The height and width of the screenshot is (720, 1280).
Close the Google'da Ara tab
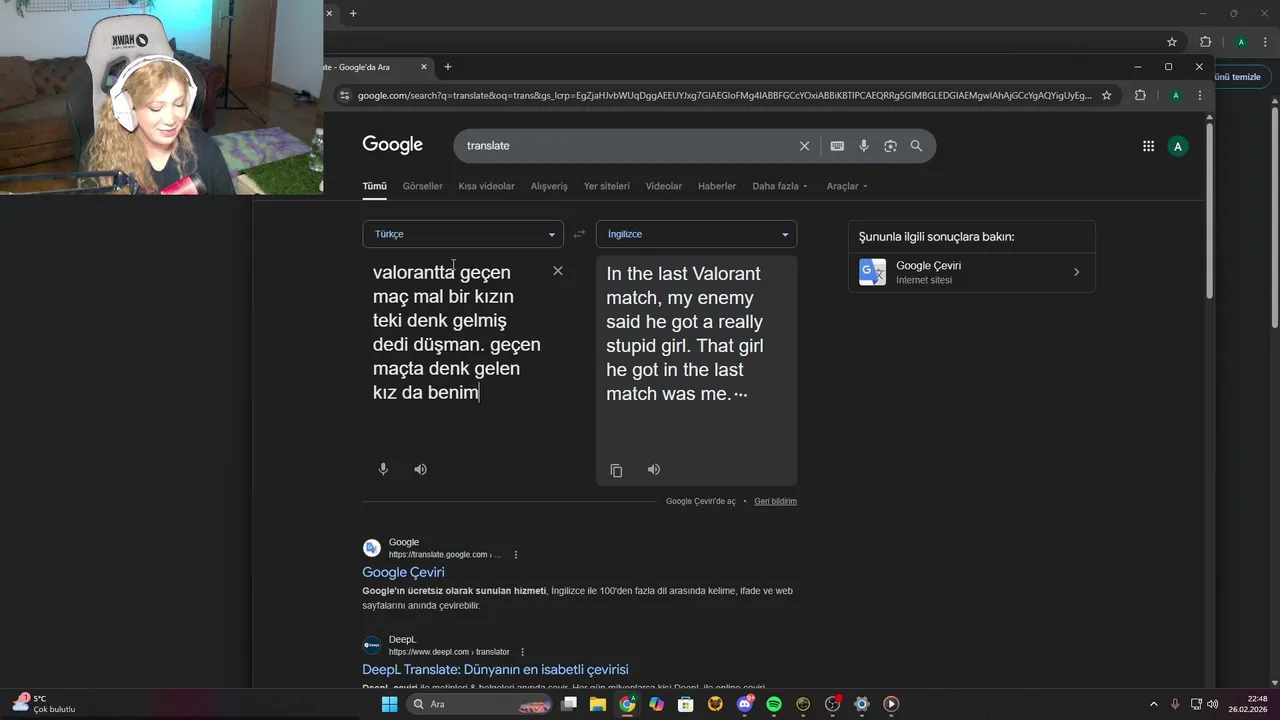(x=424, y=67)
